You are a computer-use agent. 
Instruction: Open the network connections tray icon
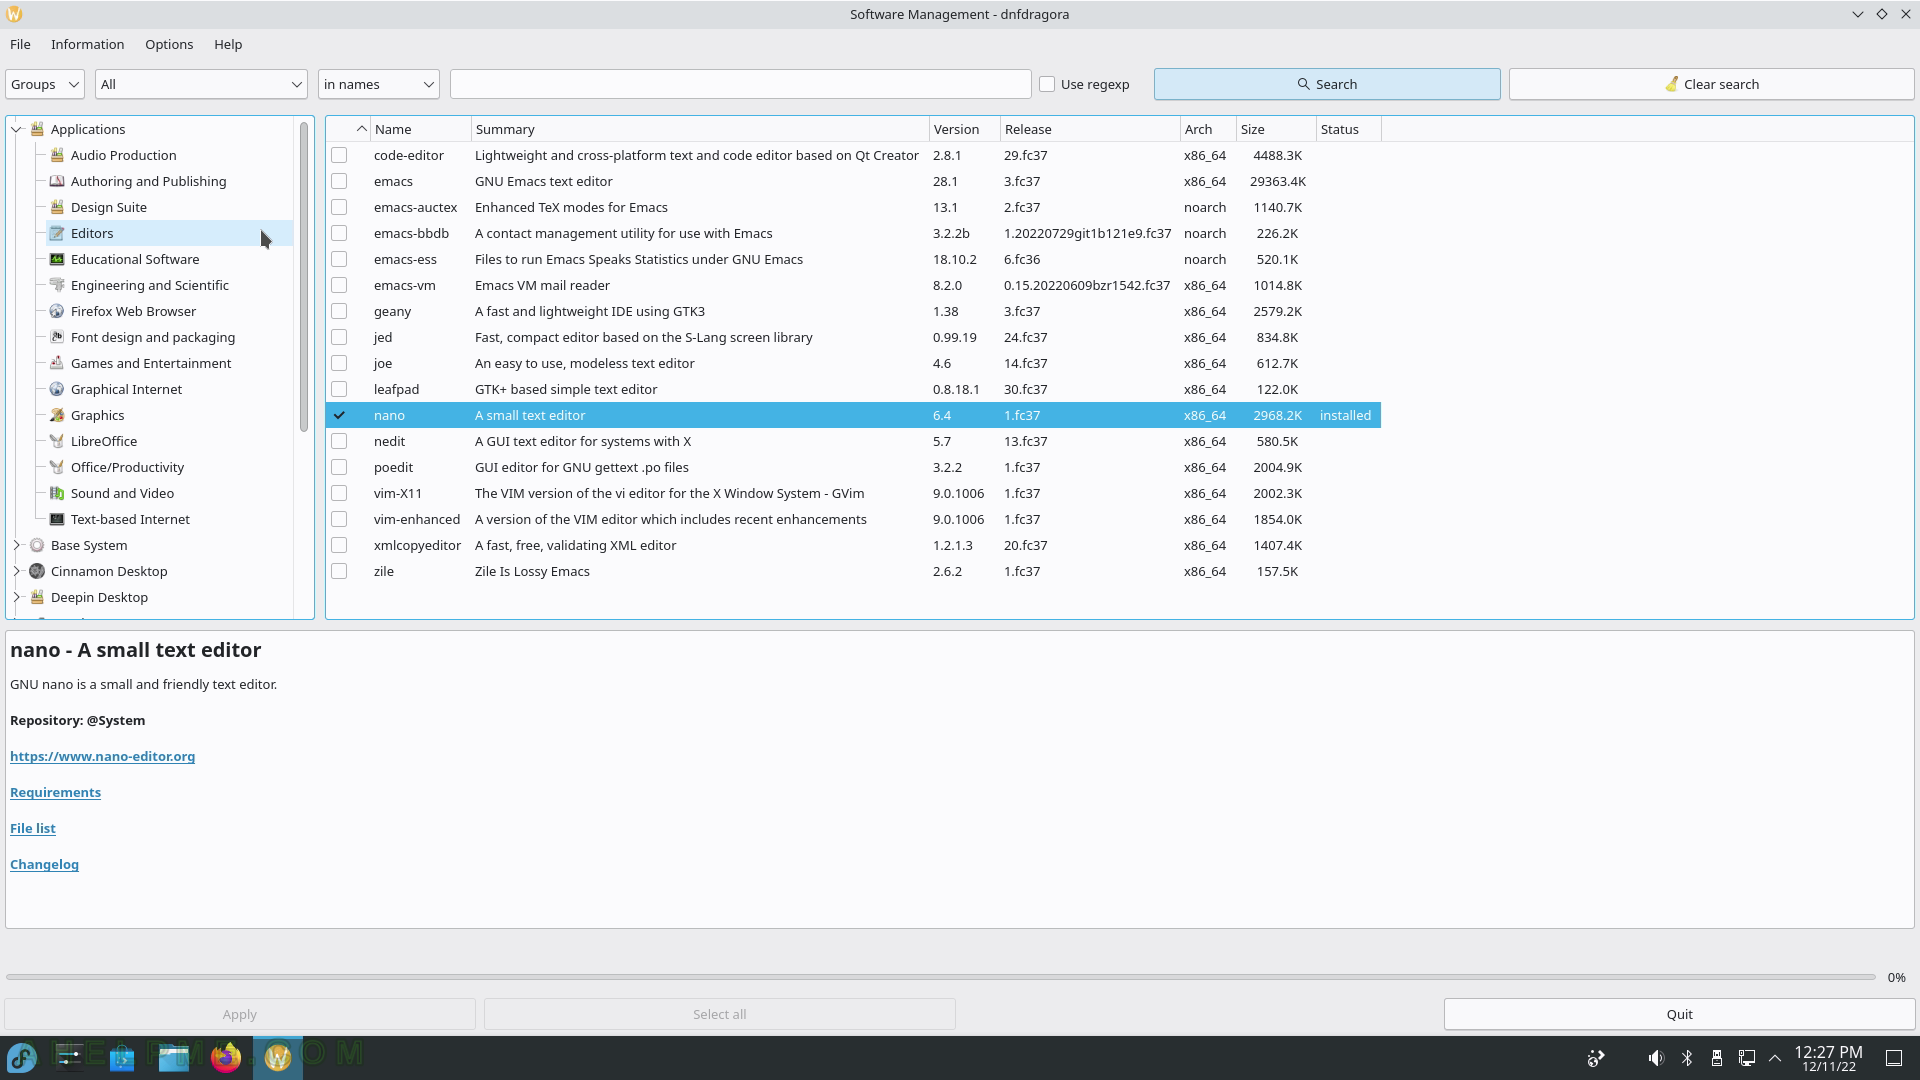(1746, 1057)
